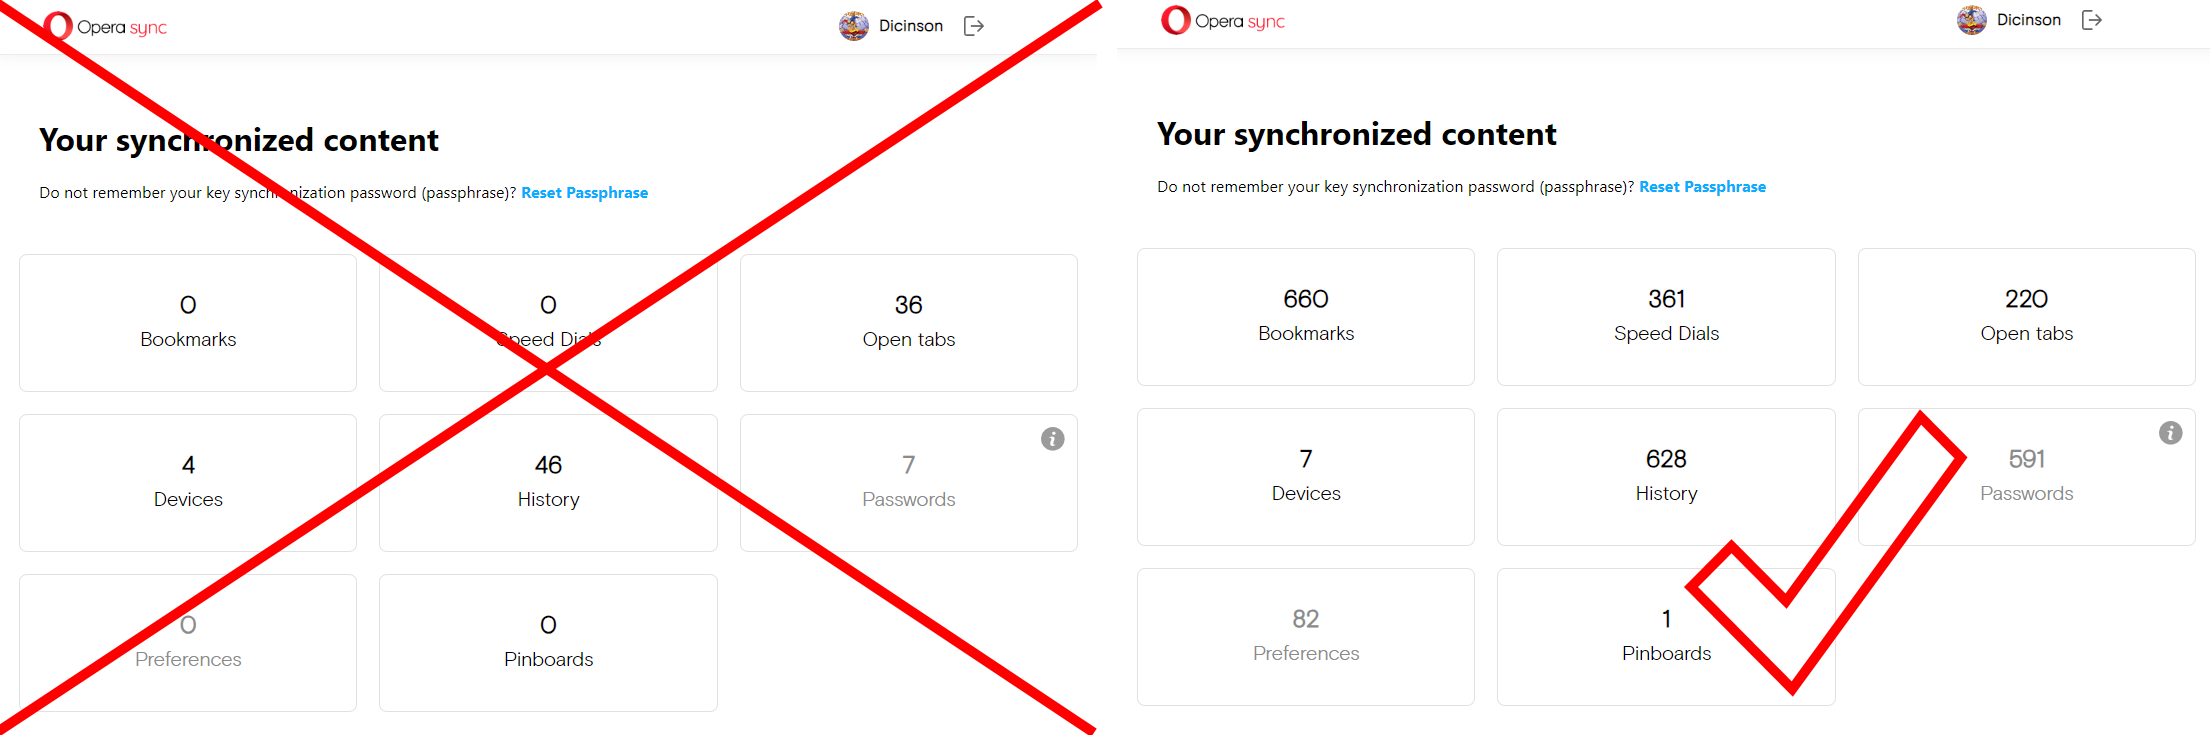Viewport: 2210px width, 735px height.
Task: Click the info icon beside 591 Passwords
Action: coord(2170,433)
